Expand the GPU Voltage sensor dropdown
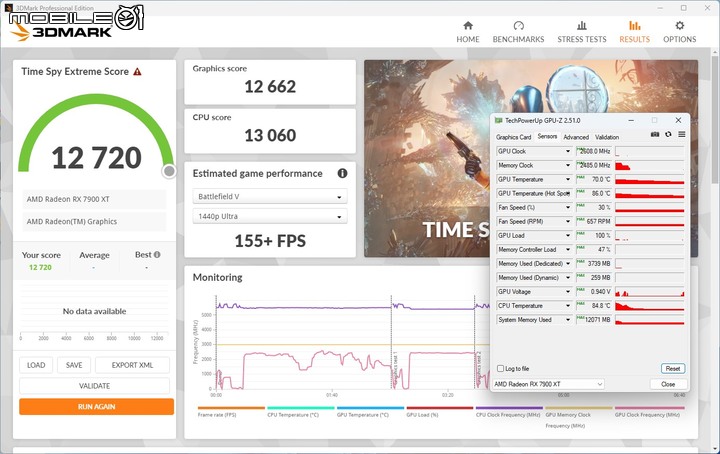The height and width of the screenshot is (454, 720). point(568,291)
